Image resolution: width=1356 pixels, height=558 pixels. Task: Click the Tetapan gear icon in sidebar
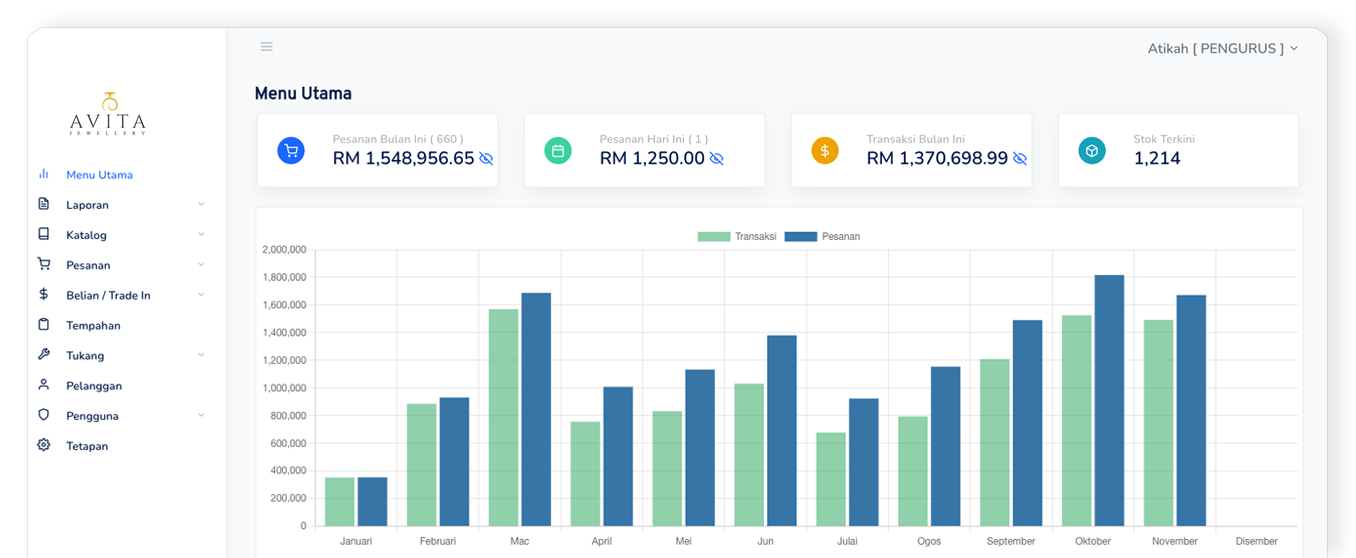click(x=43, y=445)
